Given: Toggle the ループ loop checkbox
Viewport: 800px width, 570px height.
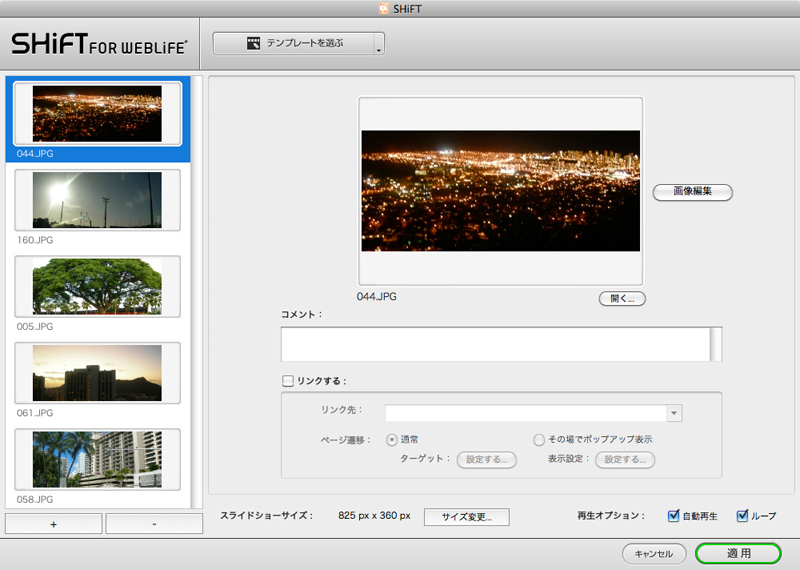Looking at the screenshot, I should pyautogui.click(x=743, y=517).
